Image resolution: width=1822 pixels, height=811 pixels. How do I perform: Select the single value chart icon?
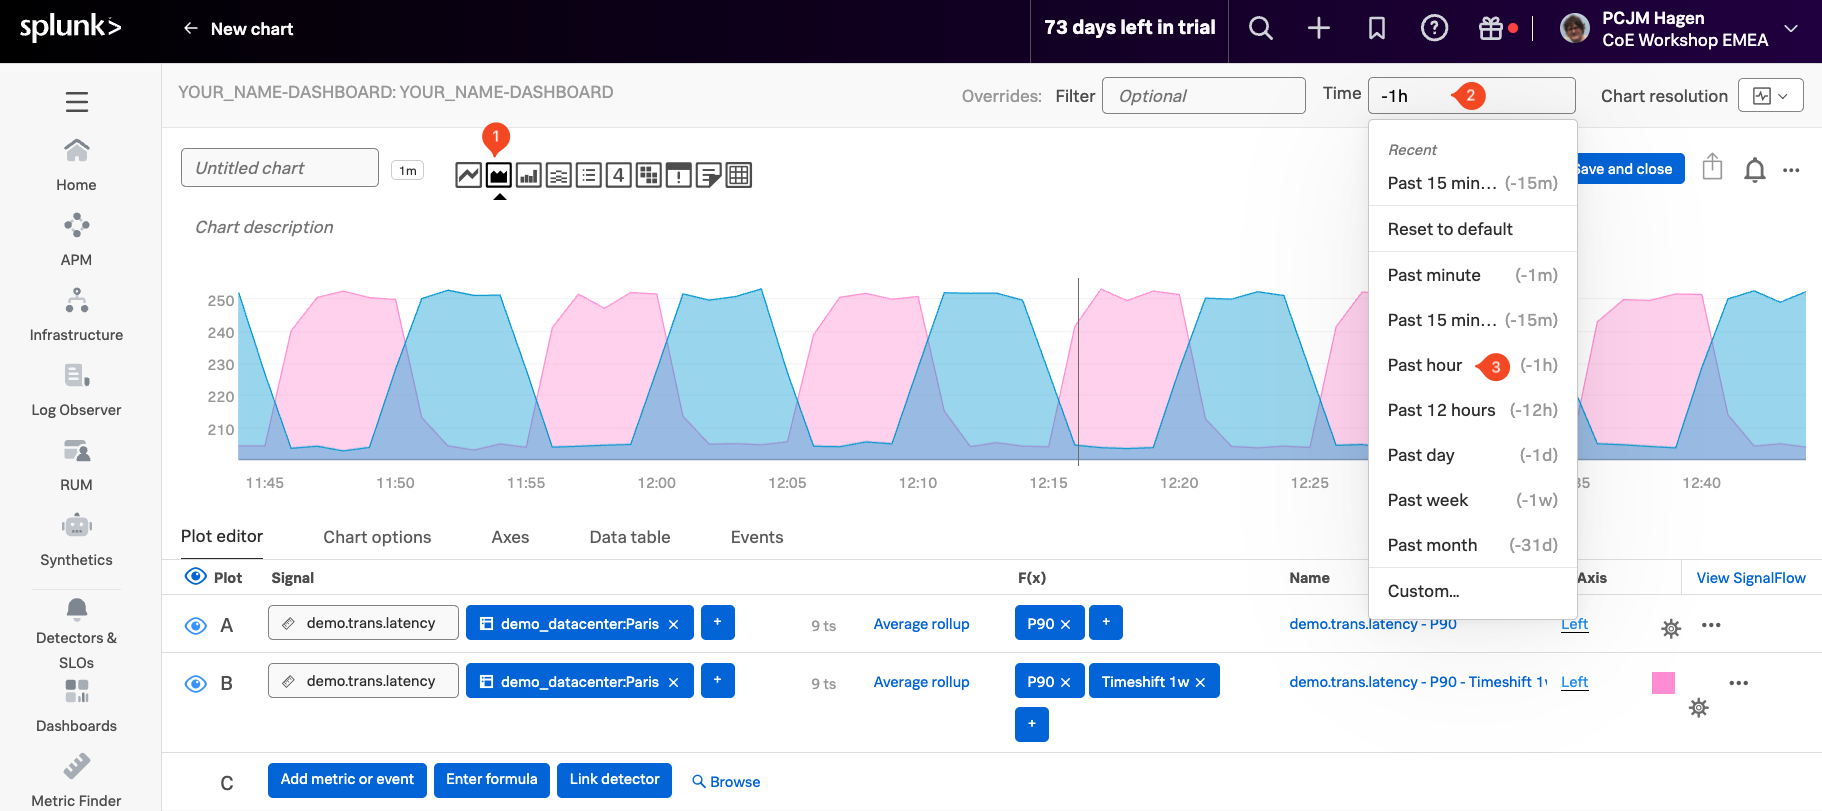(x=619, y=176)
